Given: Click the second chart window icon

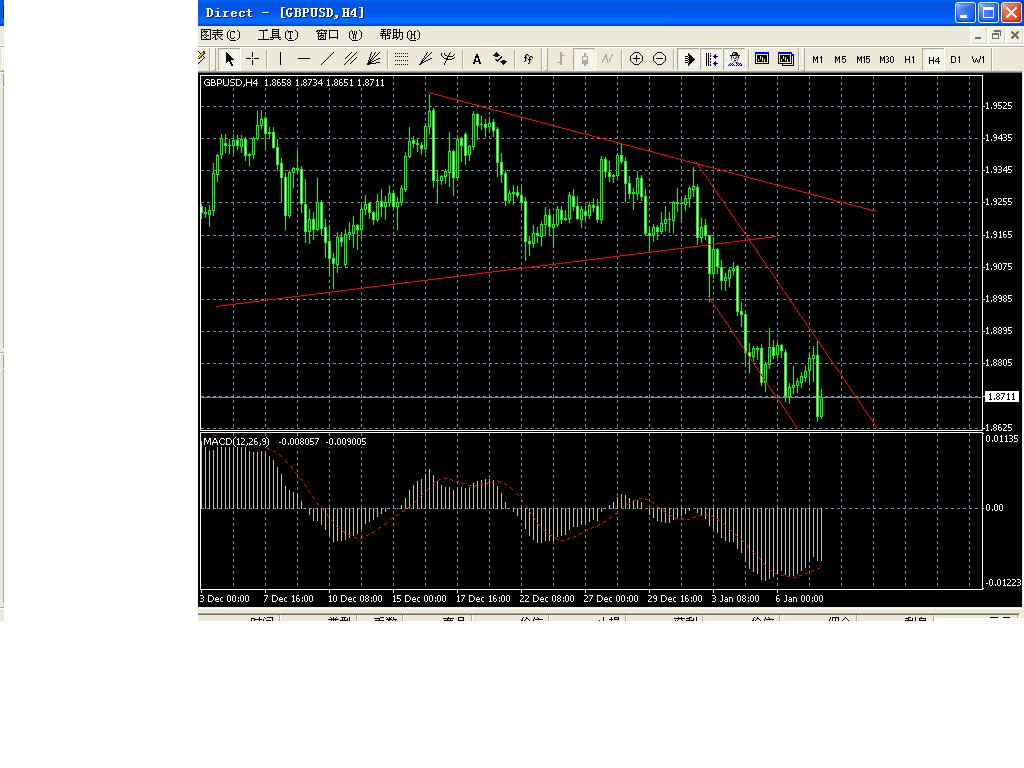Looking at the screenshot, I should click(786, 59).
